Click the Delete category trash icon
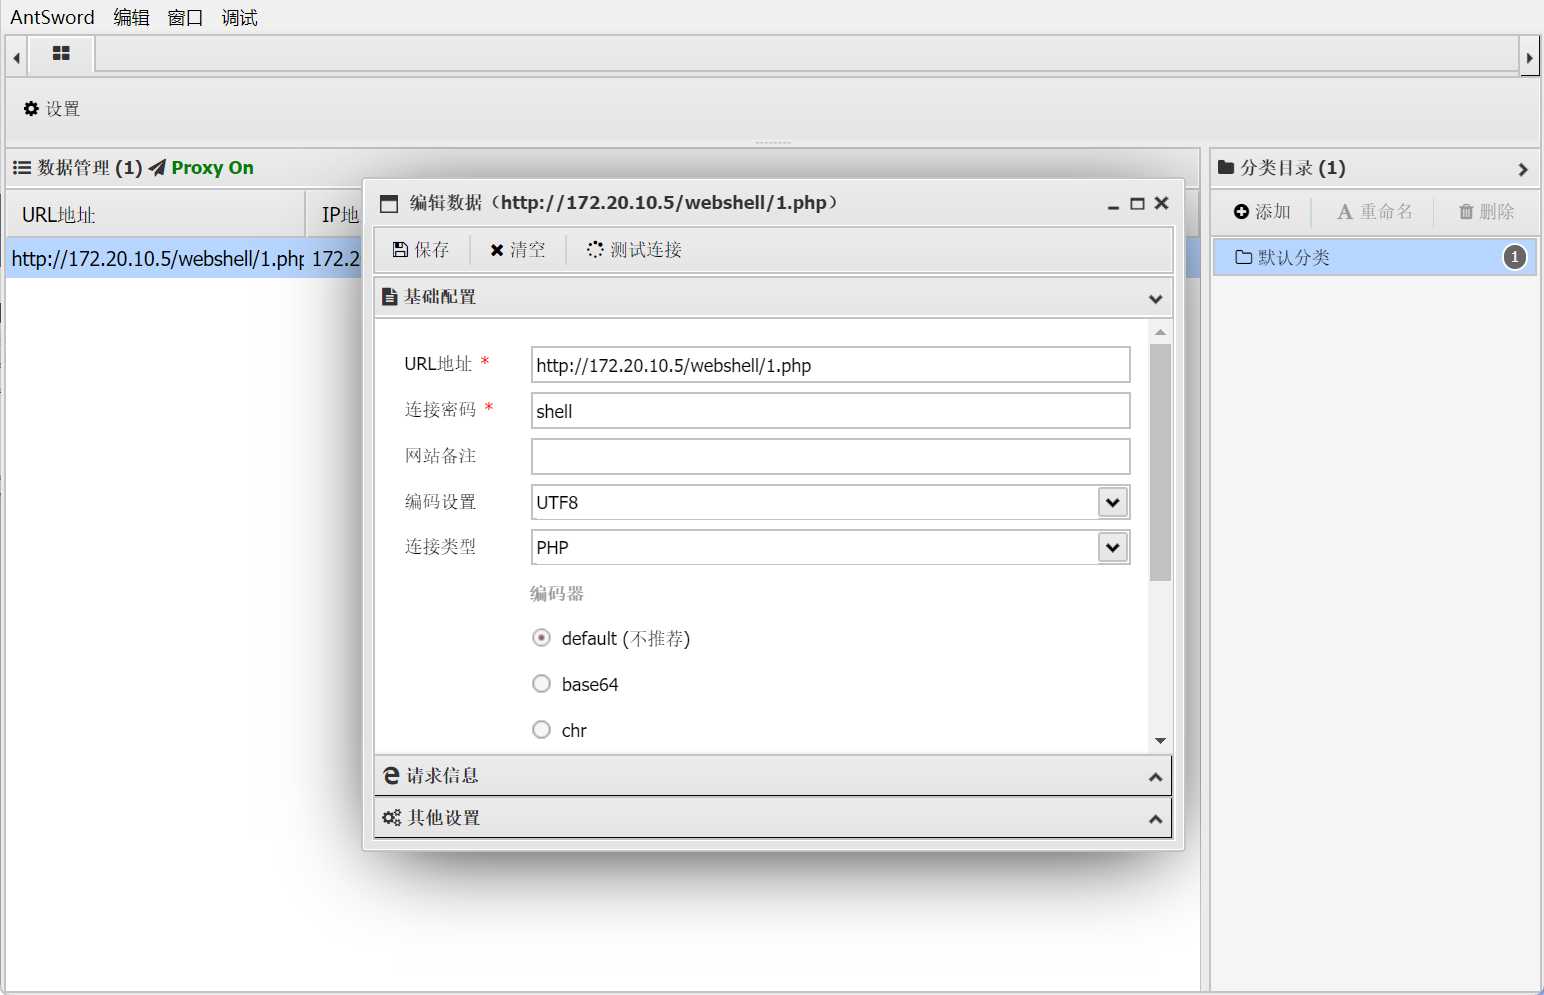The image size is (1544, 995). (x=1466, y=212)
